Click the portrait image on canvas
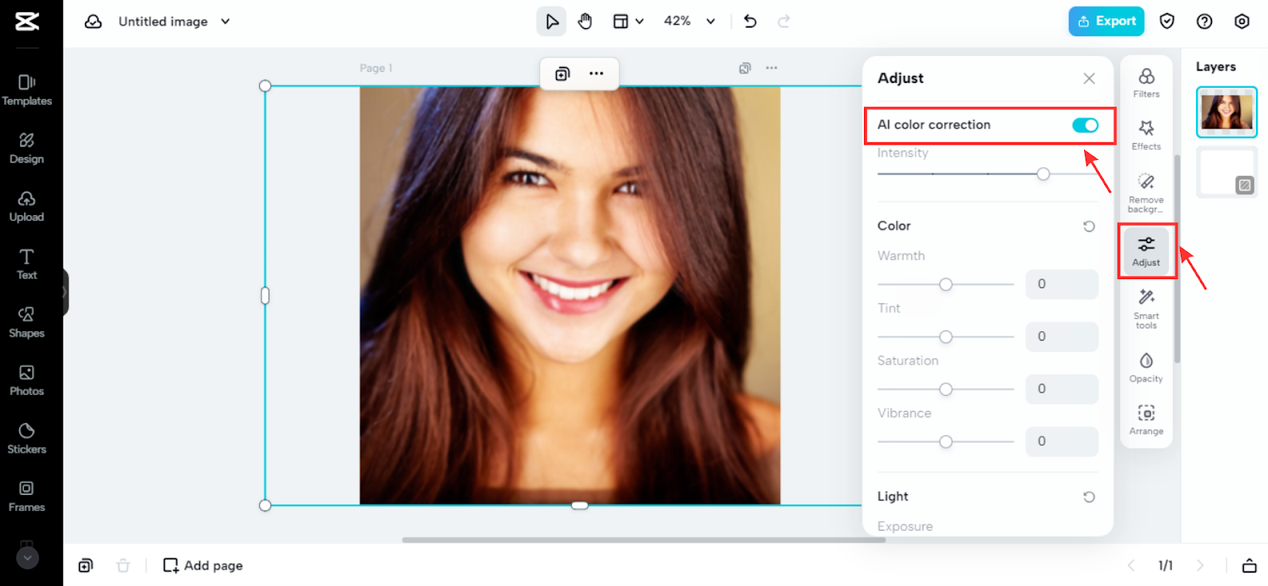Image resolution: width=1268 pixels, height=586 pixels. click(x=570, y=295)
